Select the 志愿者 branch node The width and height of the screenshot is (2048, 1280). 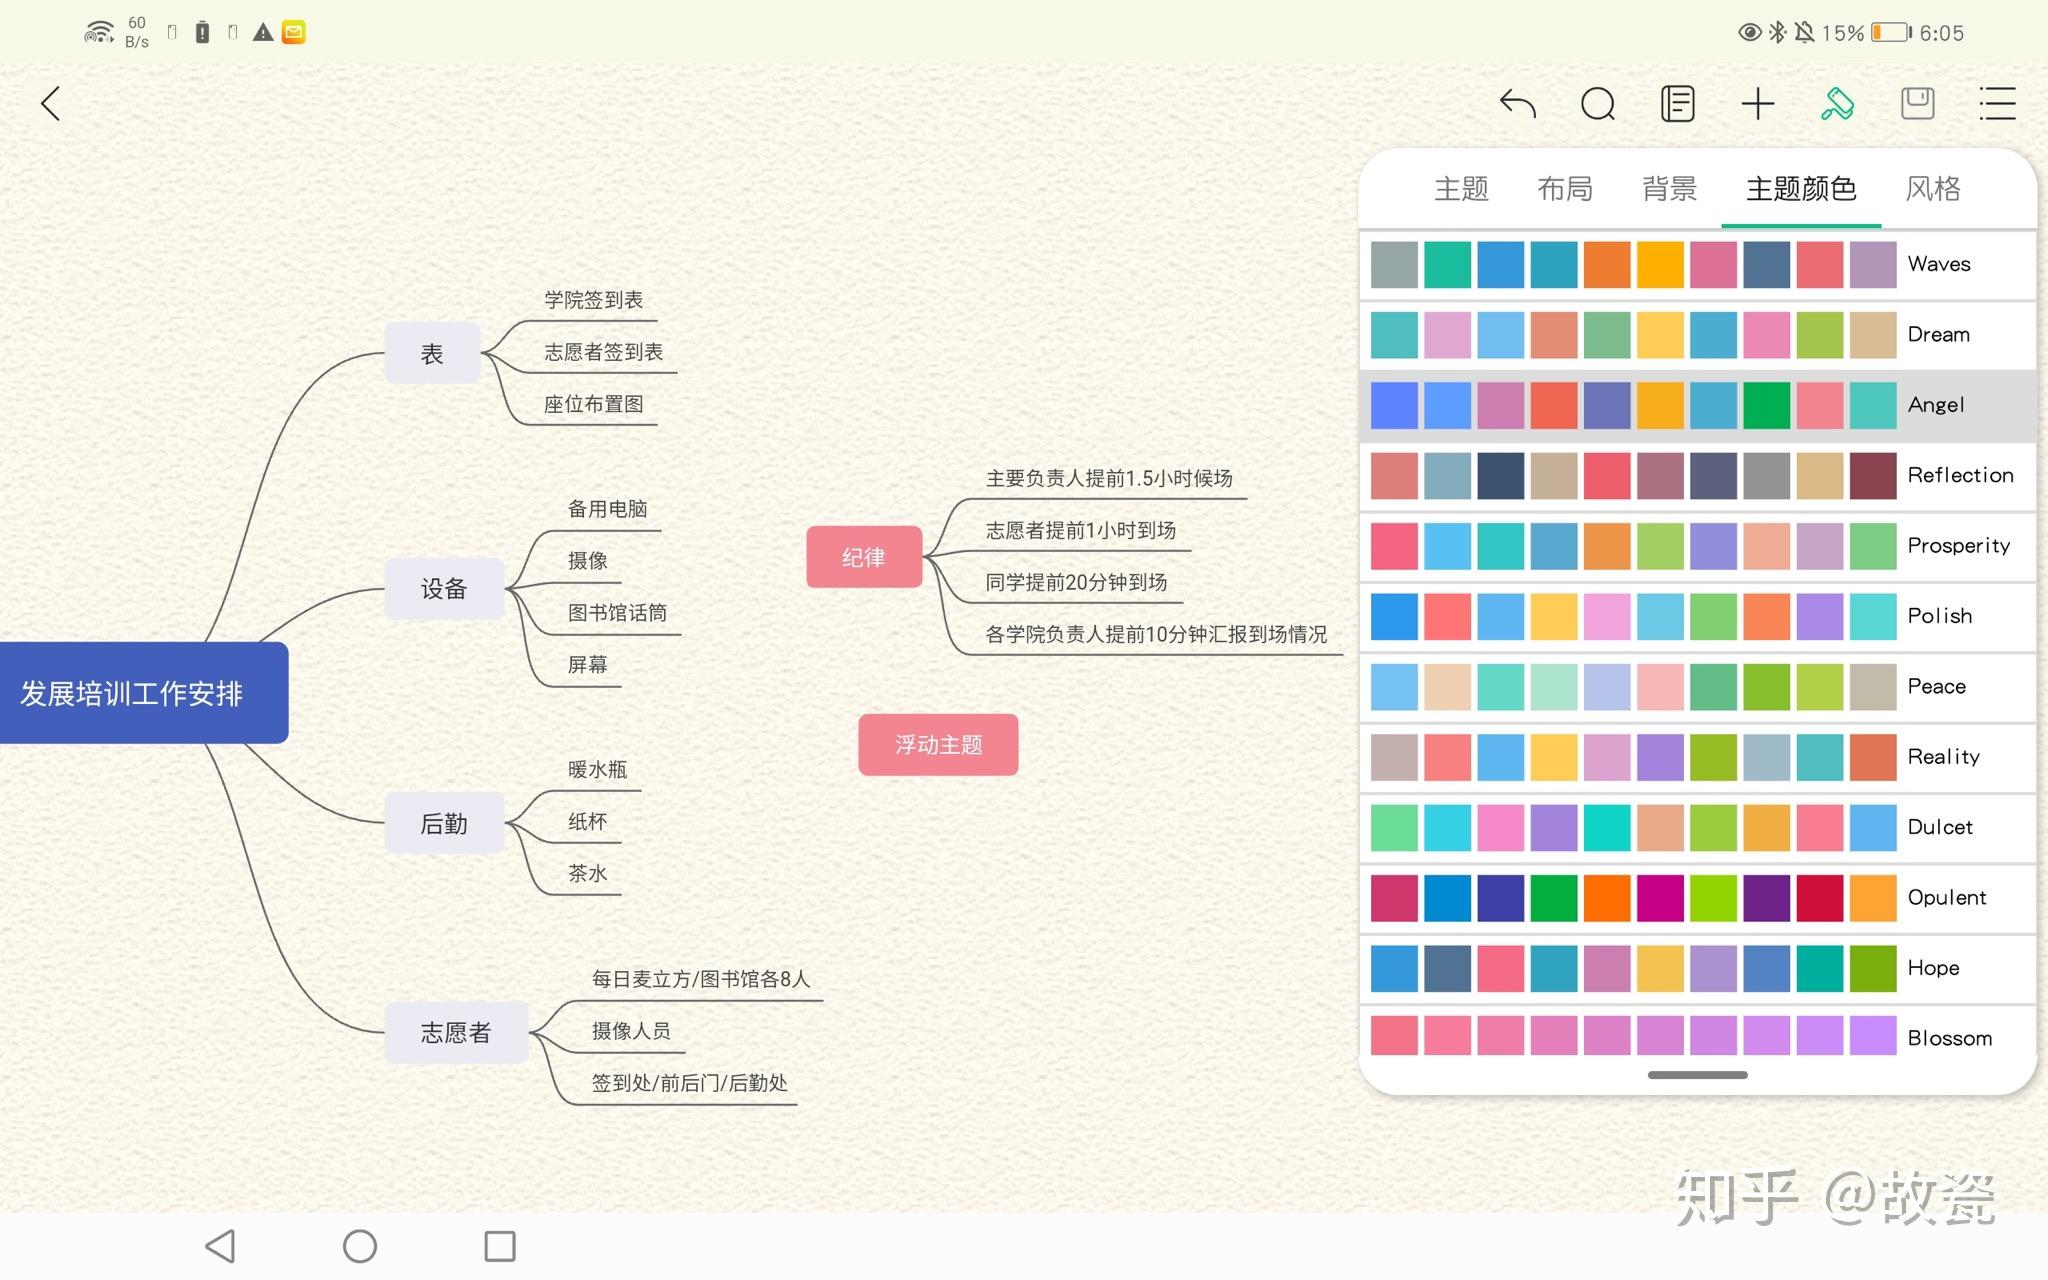pyautogui.click(x=456, y=1032)
